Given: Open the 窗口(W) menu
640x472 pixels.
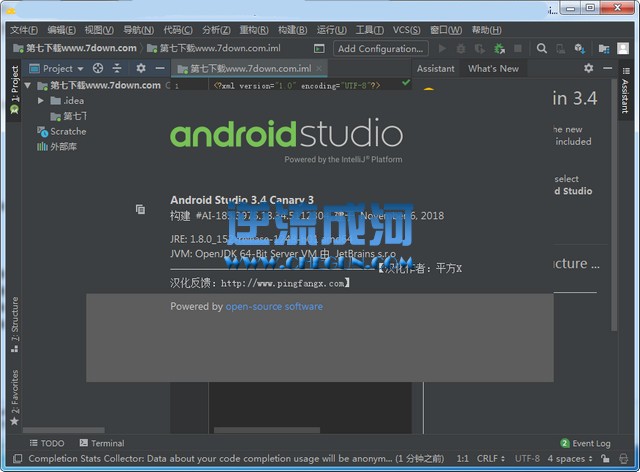Looking at the screenshot, I should pyautogui.click(x=446, y=30).
